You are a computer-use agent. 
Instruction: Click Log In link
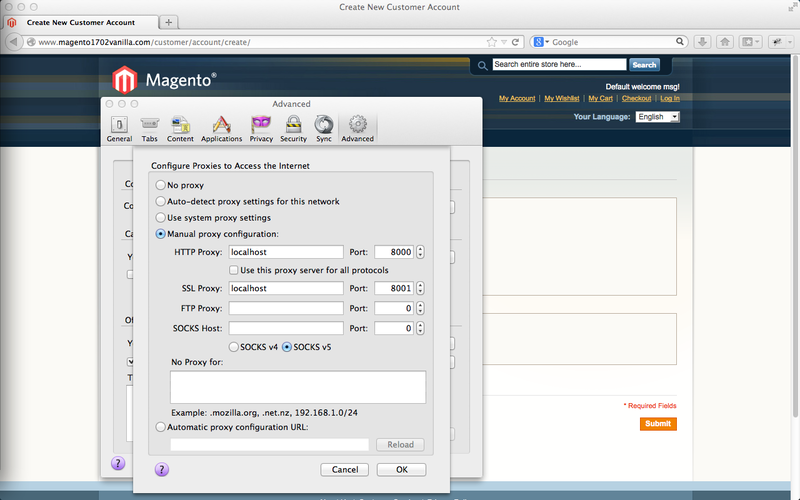pyautogui.click(x=670, y=98)
